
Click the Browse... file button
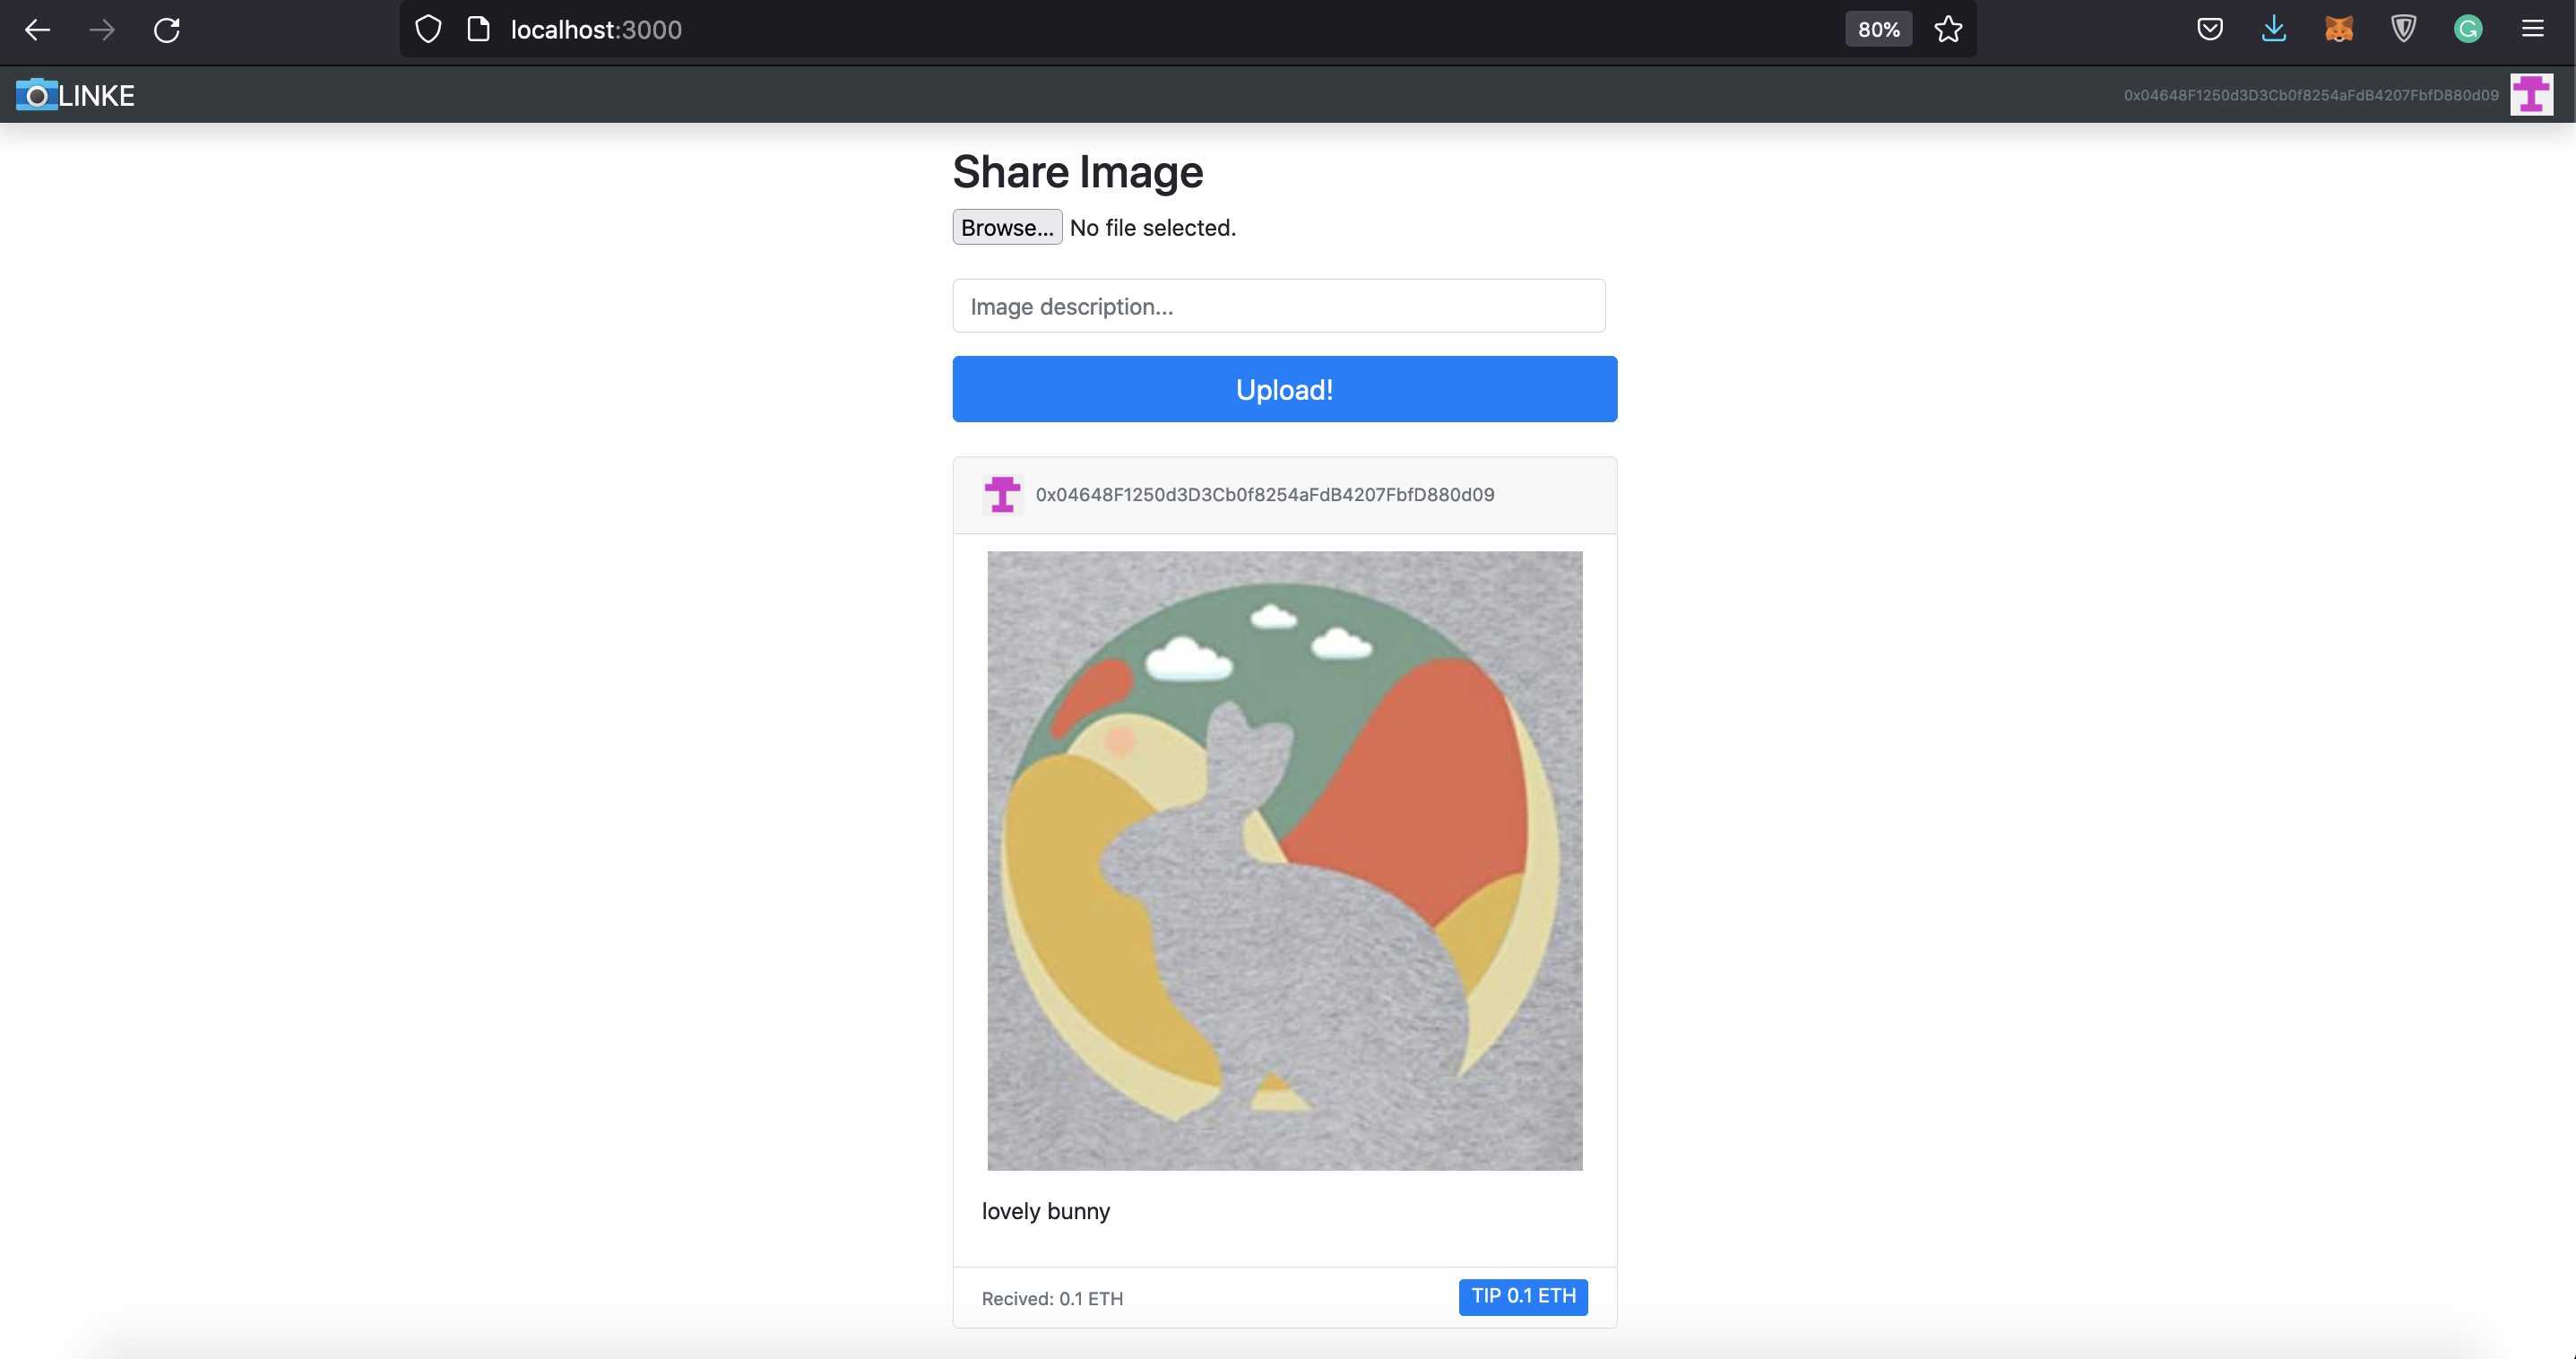tap(1007, 227)
